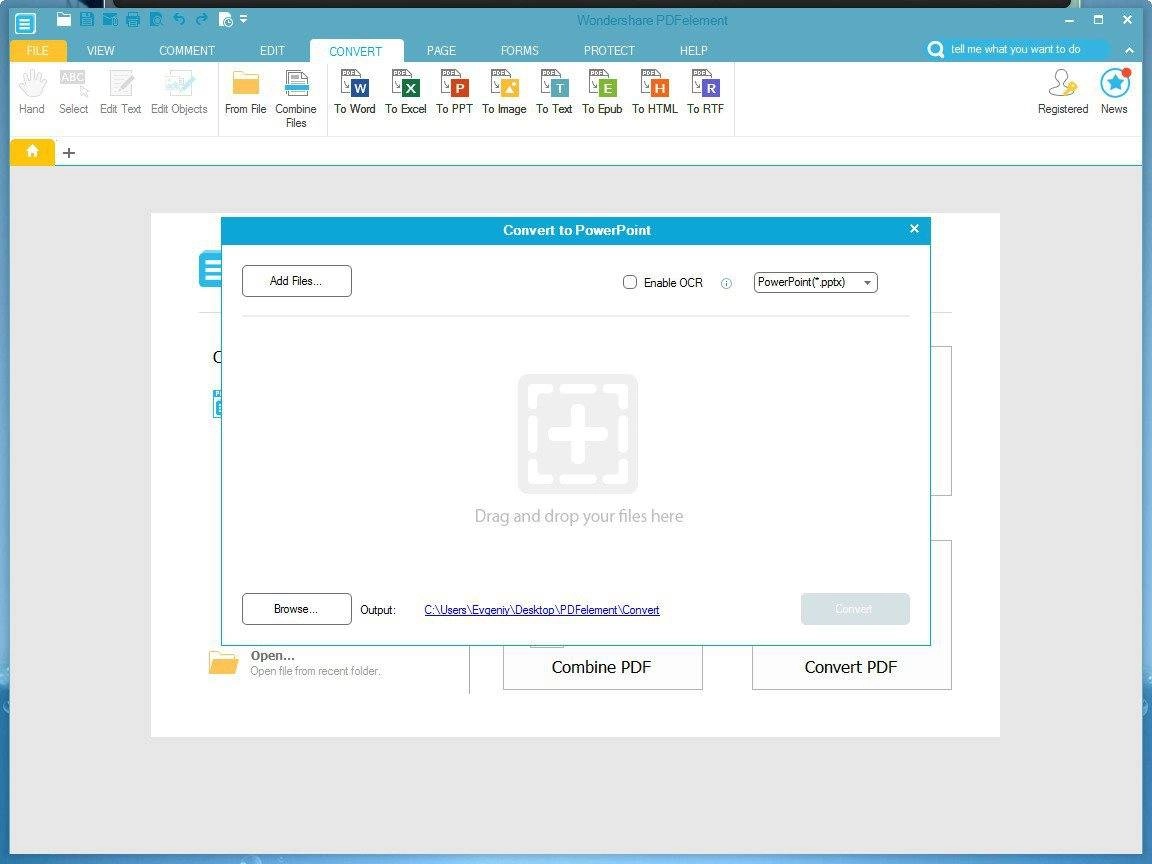Click the Combine Files icon
The height and width of the screenshot is (864, 1152).
(x=296, y=98)
